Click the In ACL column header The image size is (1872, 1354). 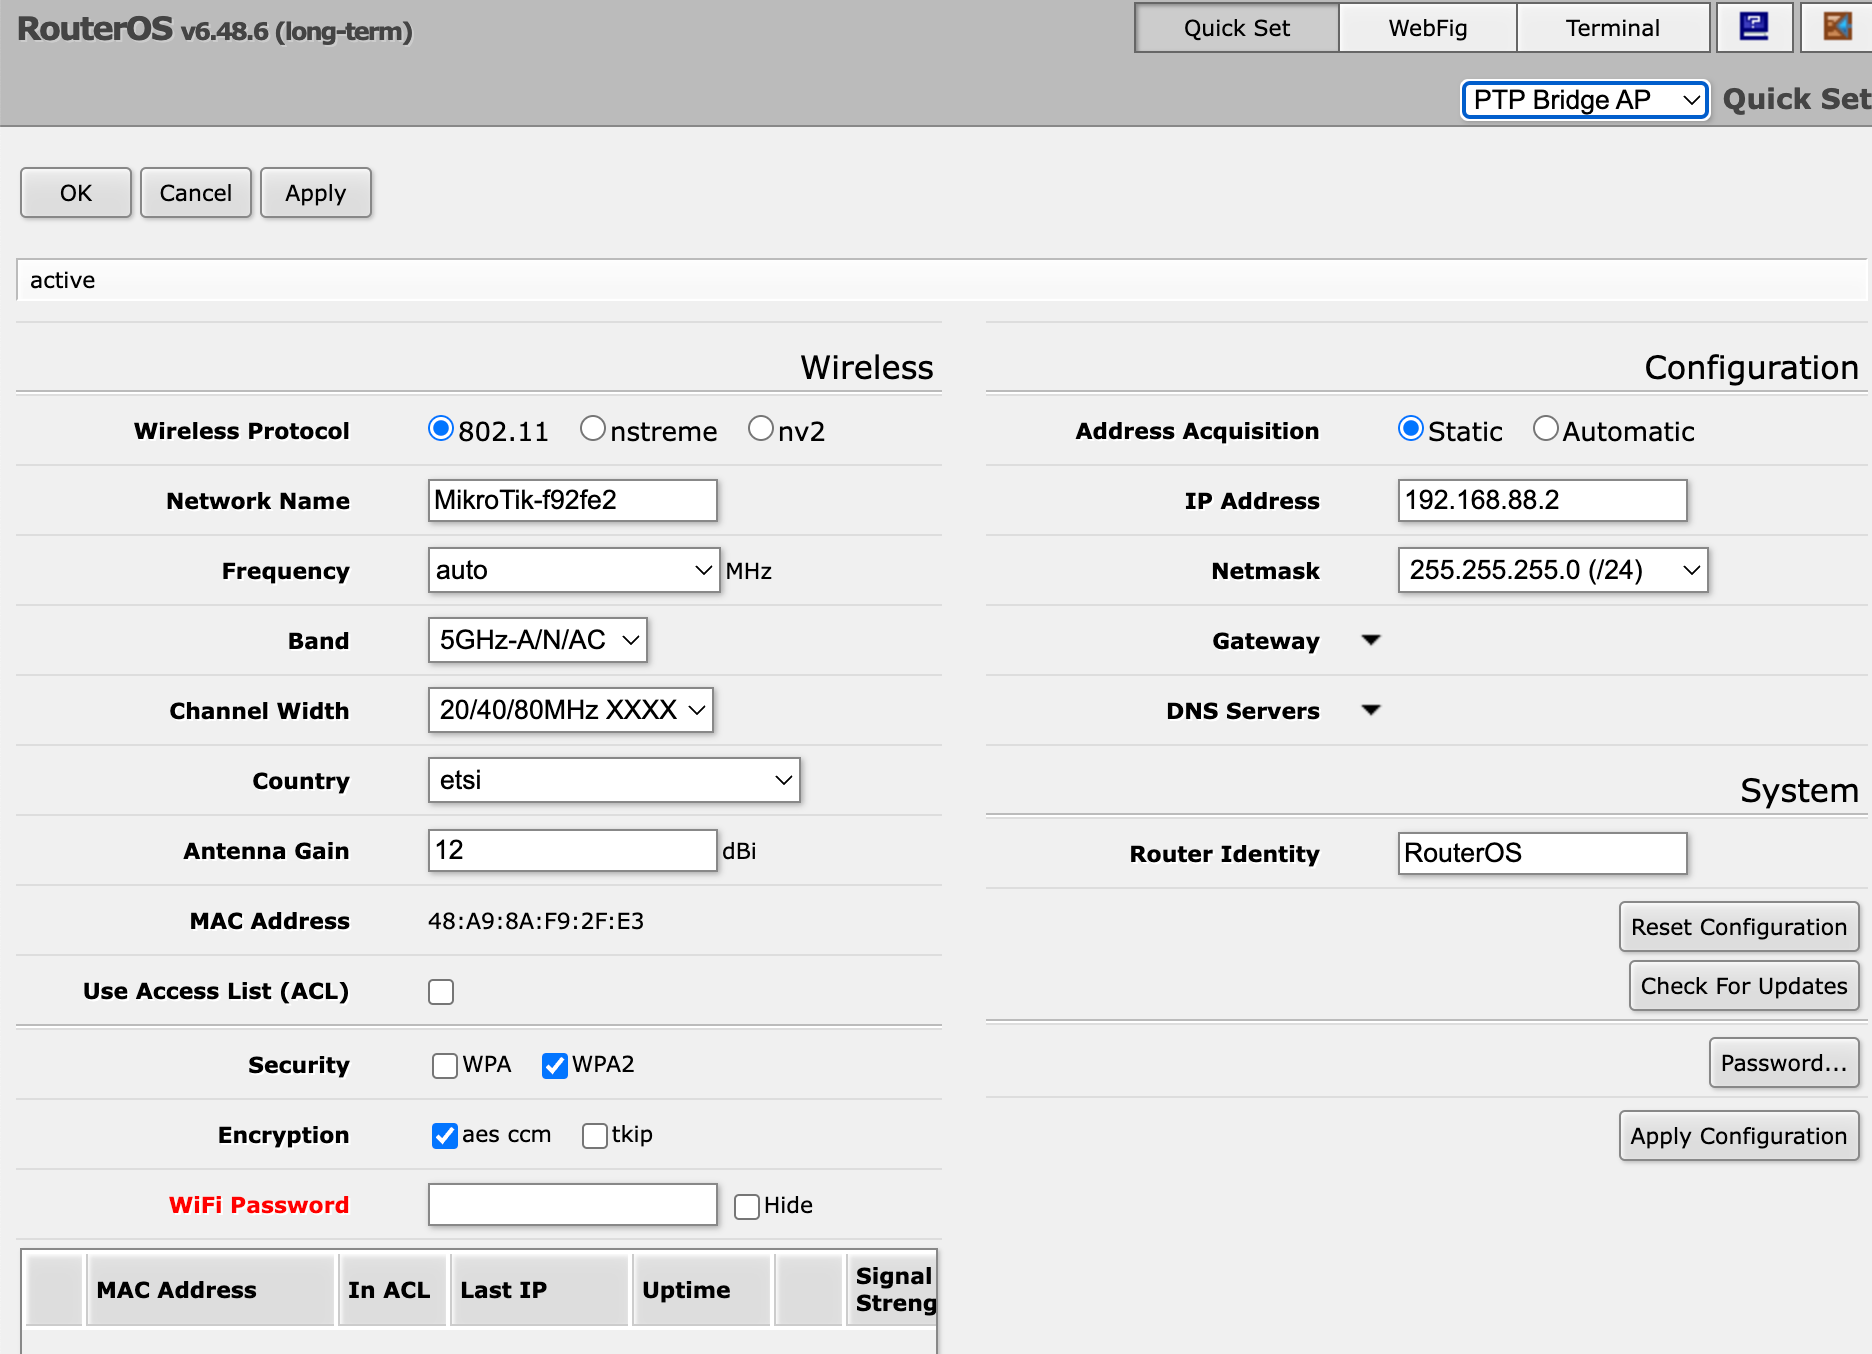[x=392, y=1290]
